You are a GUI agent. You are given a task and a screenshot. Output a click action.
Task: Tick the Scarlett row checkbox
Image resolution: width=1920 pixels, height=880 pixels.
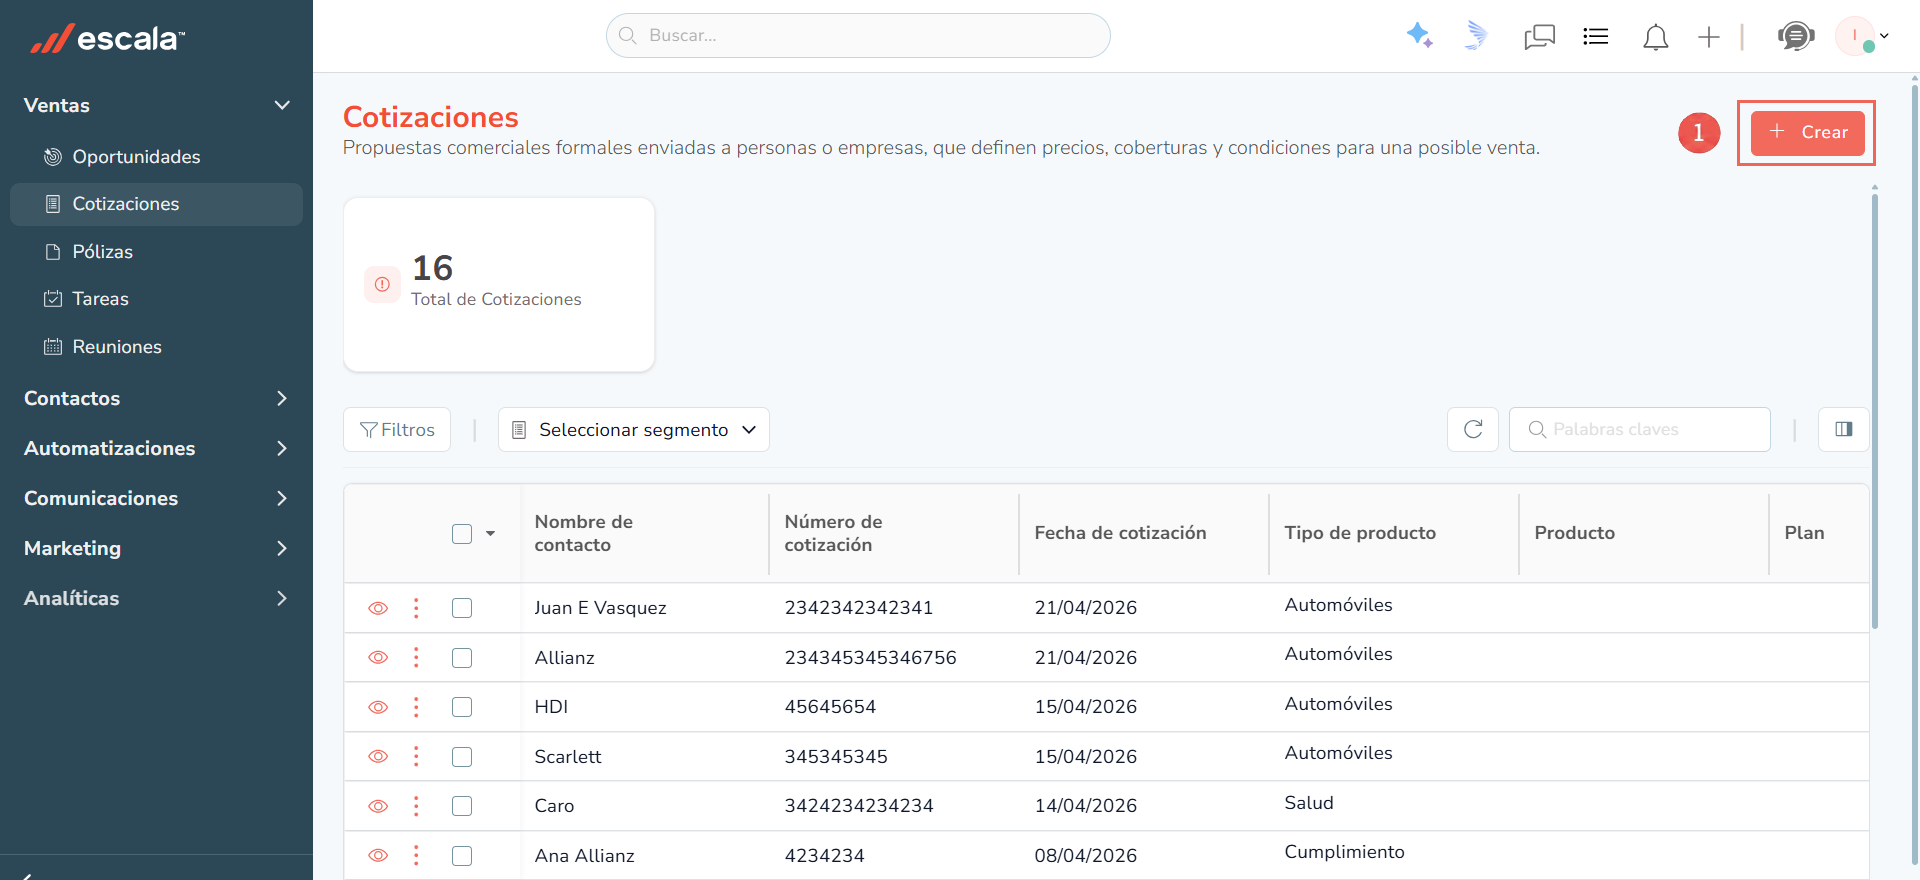[462, 757]
